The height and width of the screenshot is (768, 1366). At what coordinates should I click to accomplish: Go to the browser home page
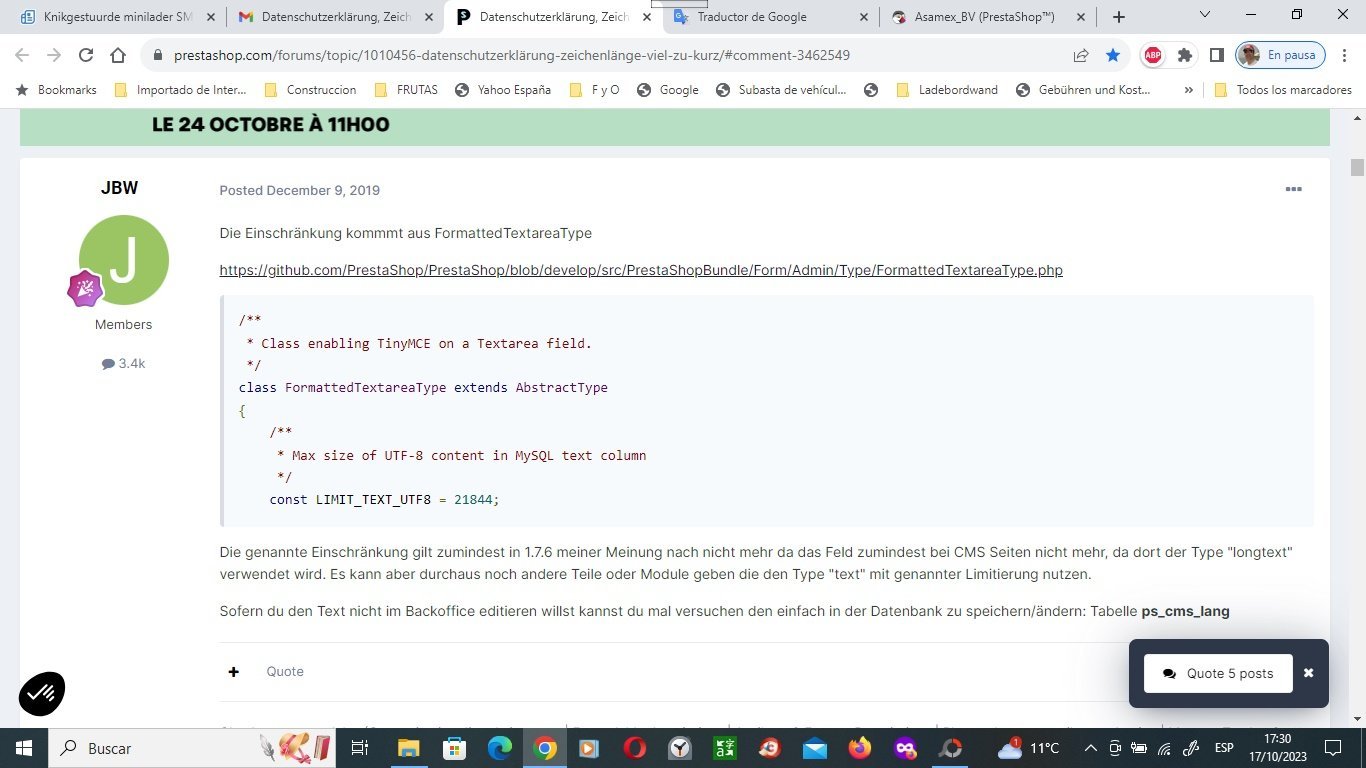coord(118,56)
